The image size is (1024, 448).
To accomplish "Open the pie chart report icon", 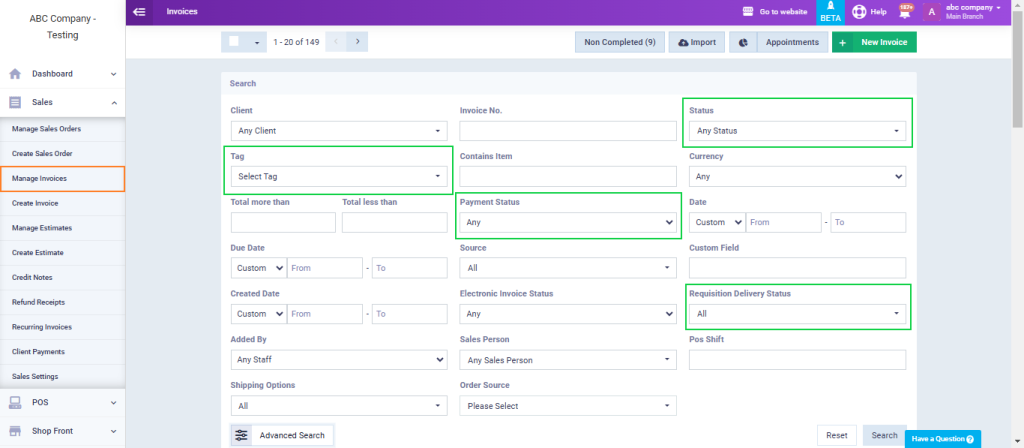I will [743, 42].
